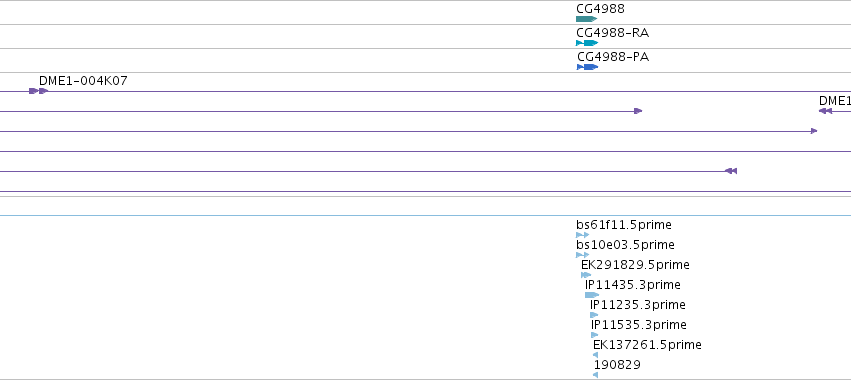Click the IP11535.3prime arrow glyph
This screenshot has height=380, width=851.
point(595,335)
